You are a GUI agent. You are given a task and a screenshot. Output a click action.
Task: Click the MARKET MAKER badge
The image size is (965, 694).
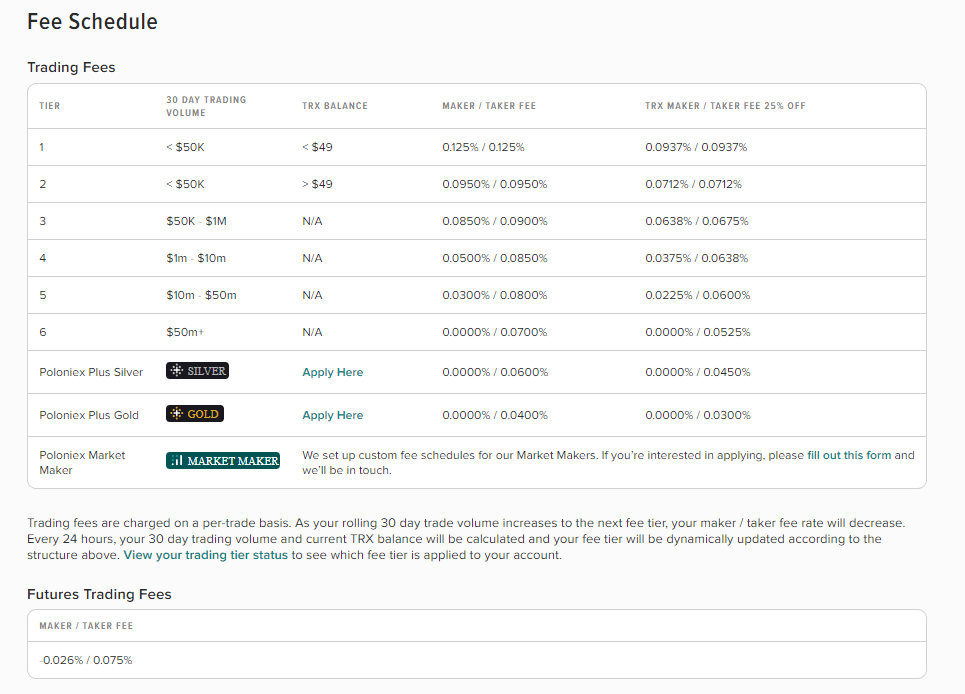(223, 460)
